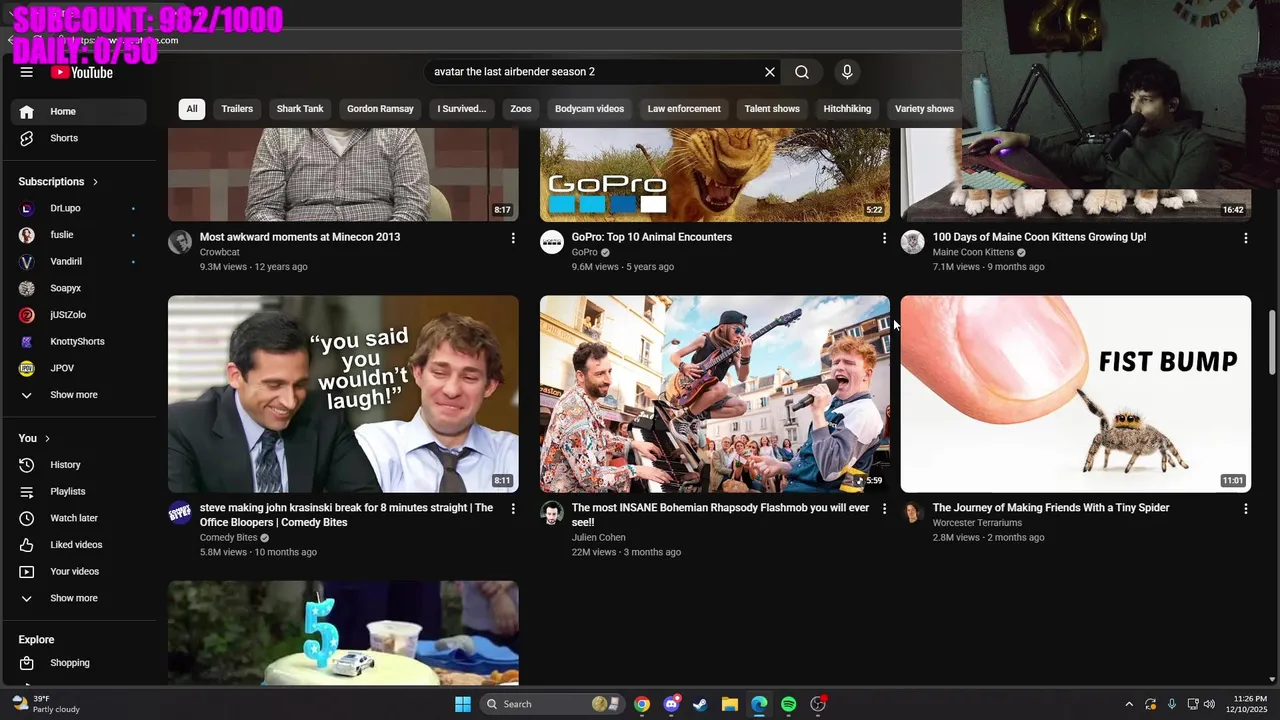Open Steam from the taskbar
Image resolution: width=1280 pixels, height=720 pixels.
click(x=700, y=704)
